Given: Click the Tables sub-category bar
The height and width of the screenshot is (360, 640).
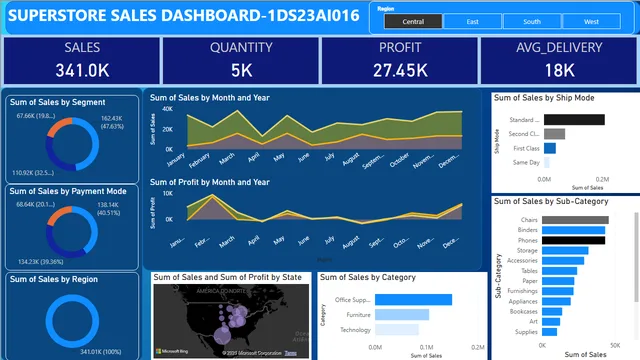Looking at the screenshot, I should point(560,271).
